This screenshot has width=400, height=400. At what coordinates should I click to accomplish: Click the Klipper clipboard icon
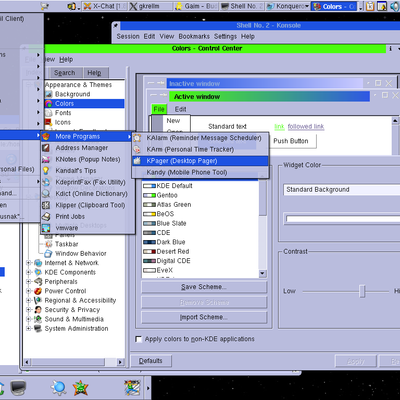pyautogui.click(x=46, y=205)
